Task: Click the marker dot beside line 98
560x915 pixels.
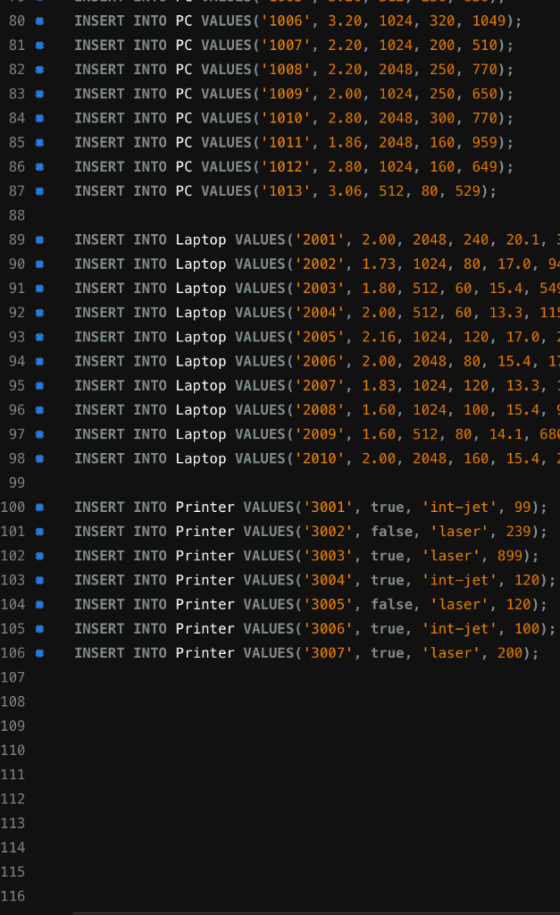Action: pyautogui.click(x=40, y=459)
